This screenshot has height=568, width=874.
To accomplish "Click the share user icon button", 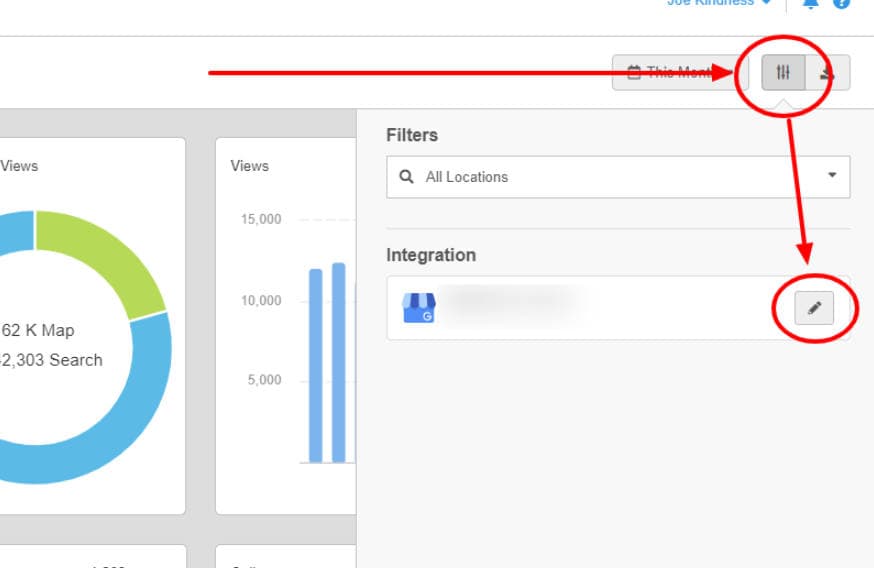I will point(827,72).
